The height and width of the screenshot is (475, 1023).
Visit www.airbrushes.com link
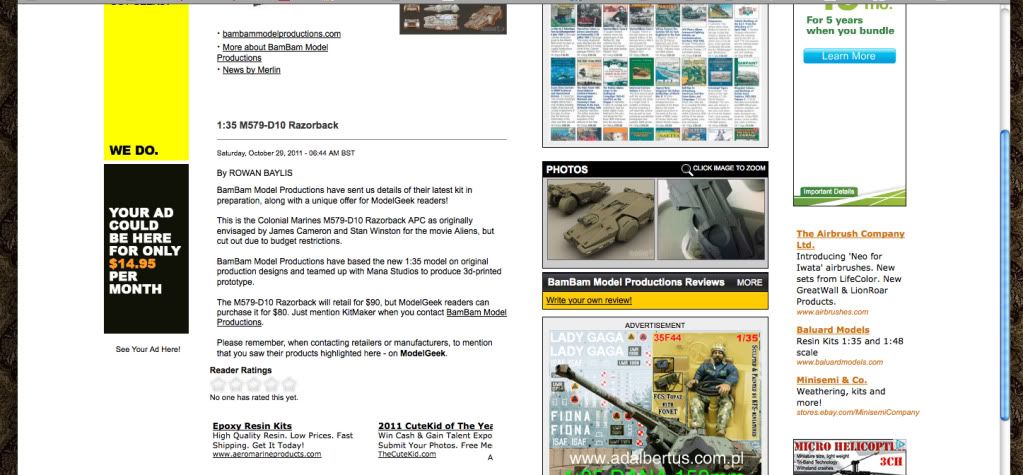coord(832,312)
